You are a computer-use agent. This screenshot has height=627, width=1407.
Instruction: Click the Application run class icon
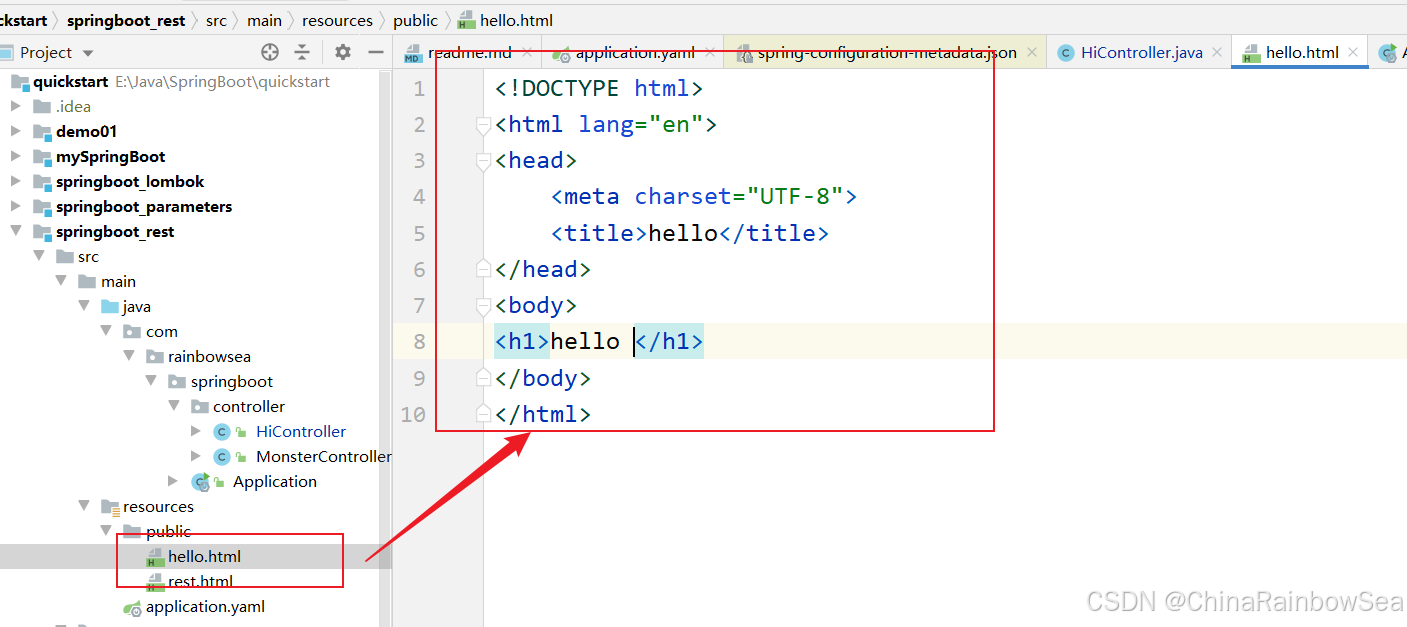pyautogui.click(x=201, y=482)
